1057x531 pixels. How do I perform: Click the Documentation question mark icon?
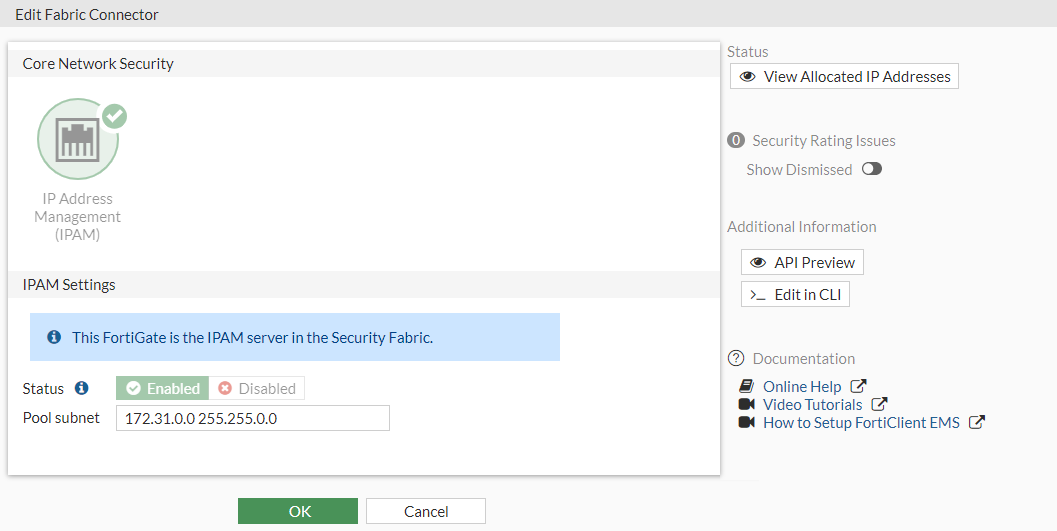click(736, 358)
